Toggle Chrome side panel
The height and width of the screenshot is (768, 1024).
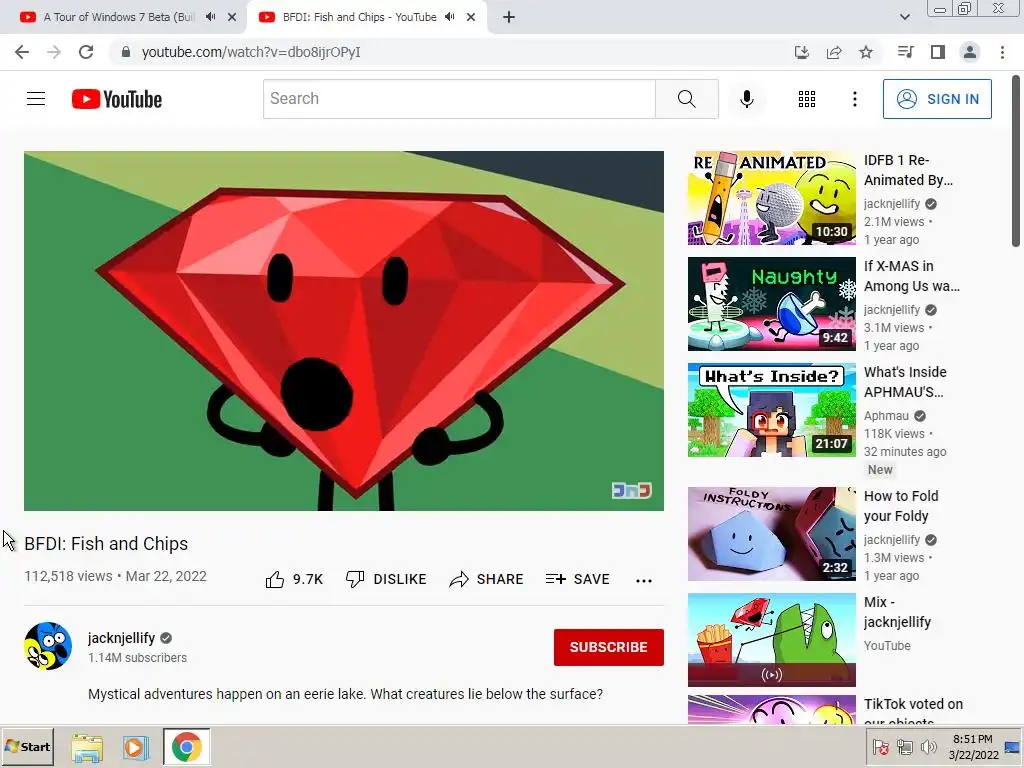[x=938, y=52]
